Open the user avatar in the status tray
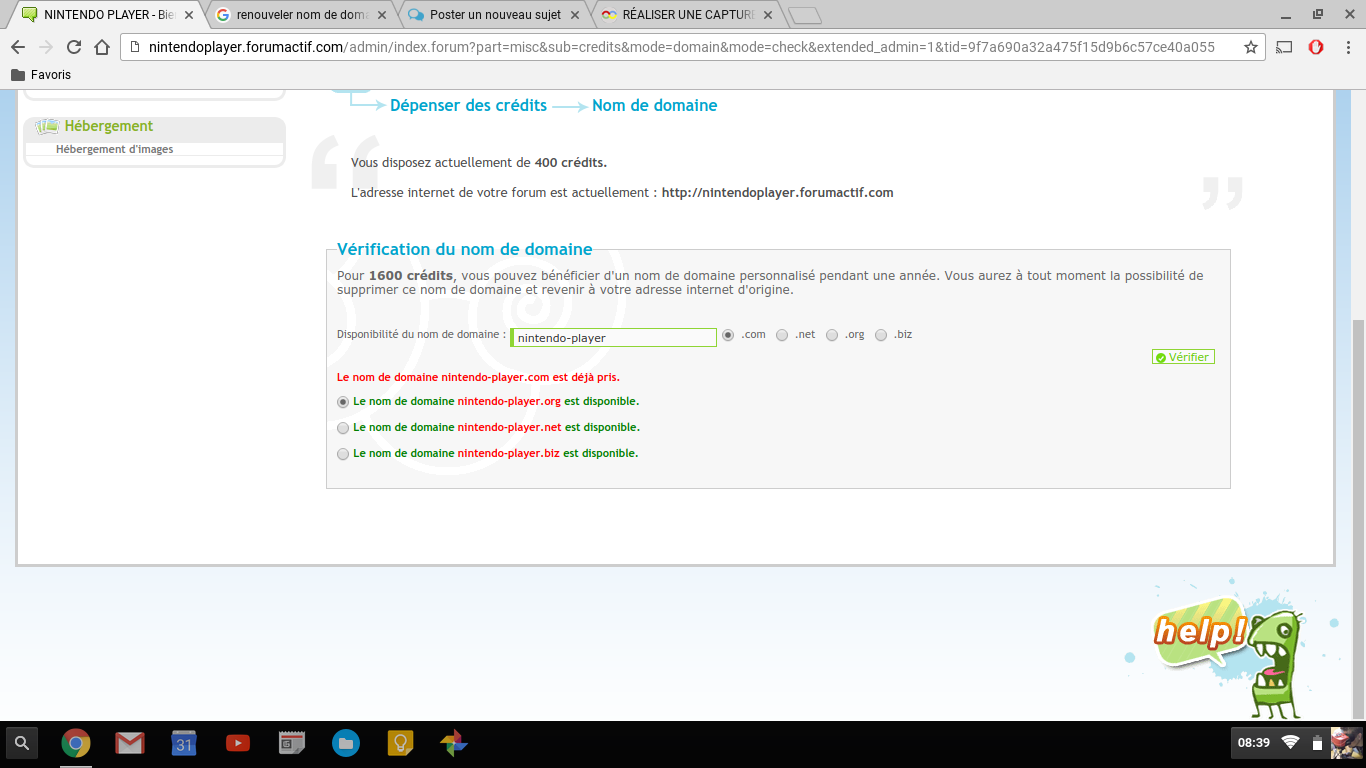The height and width of the screenshot is (768, 1366). pos(1346,743)
